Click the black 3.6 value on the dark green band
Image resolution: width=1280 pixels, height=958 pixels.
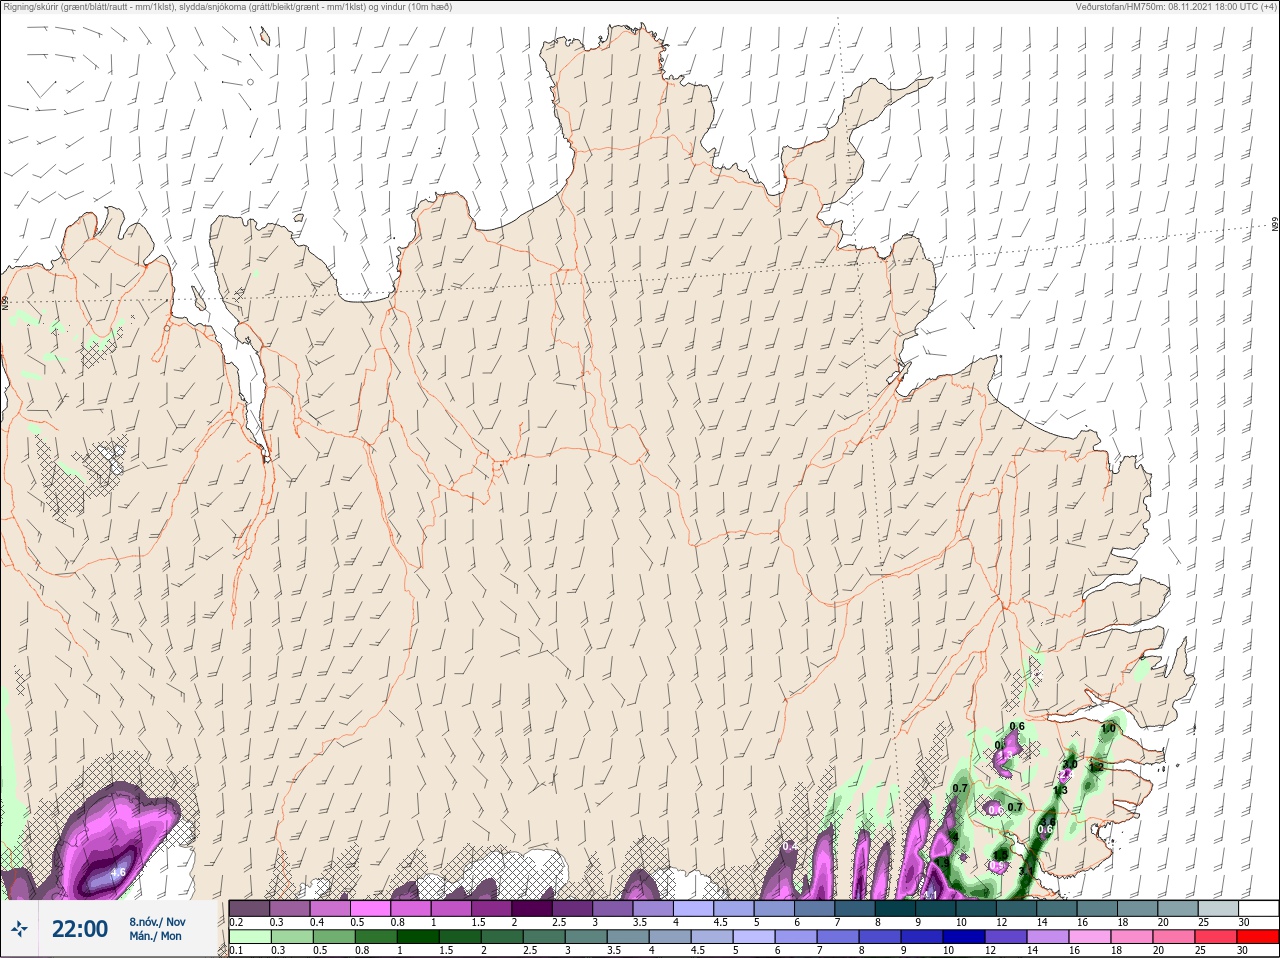[1048, 821]
